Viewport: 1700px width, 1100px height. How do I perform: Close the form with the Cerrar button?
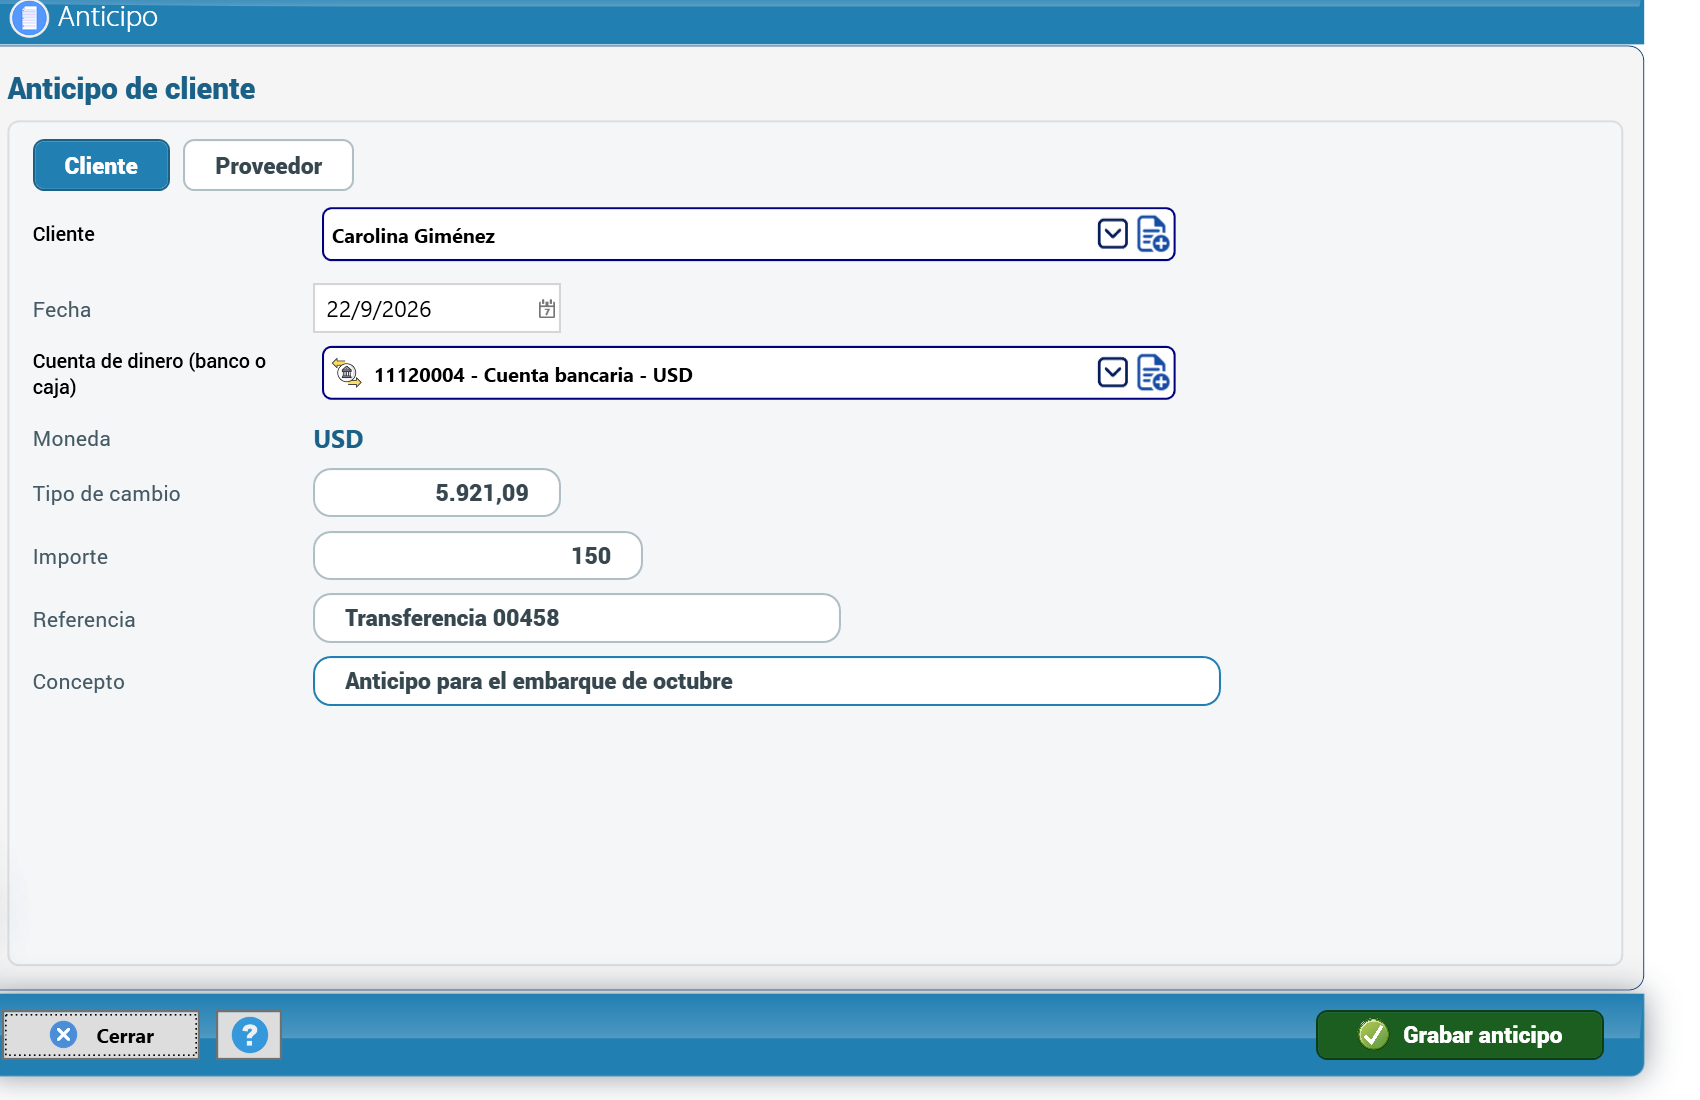tap(101, 1035)
